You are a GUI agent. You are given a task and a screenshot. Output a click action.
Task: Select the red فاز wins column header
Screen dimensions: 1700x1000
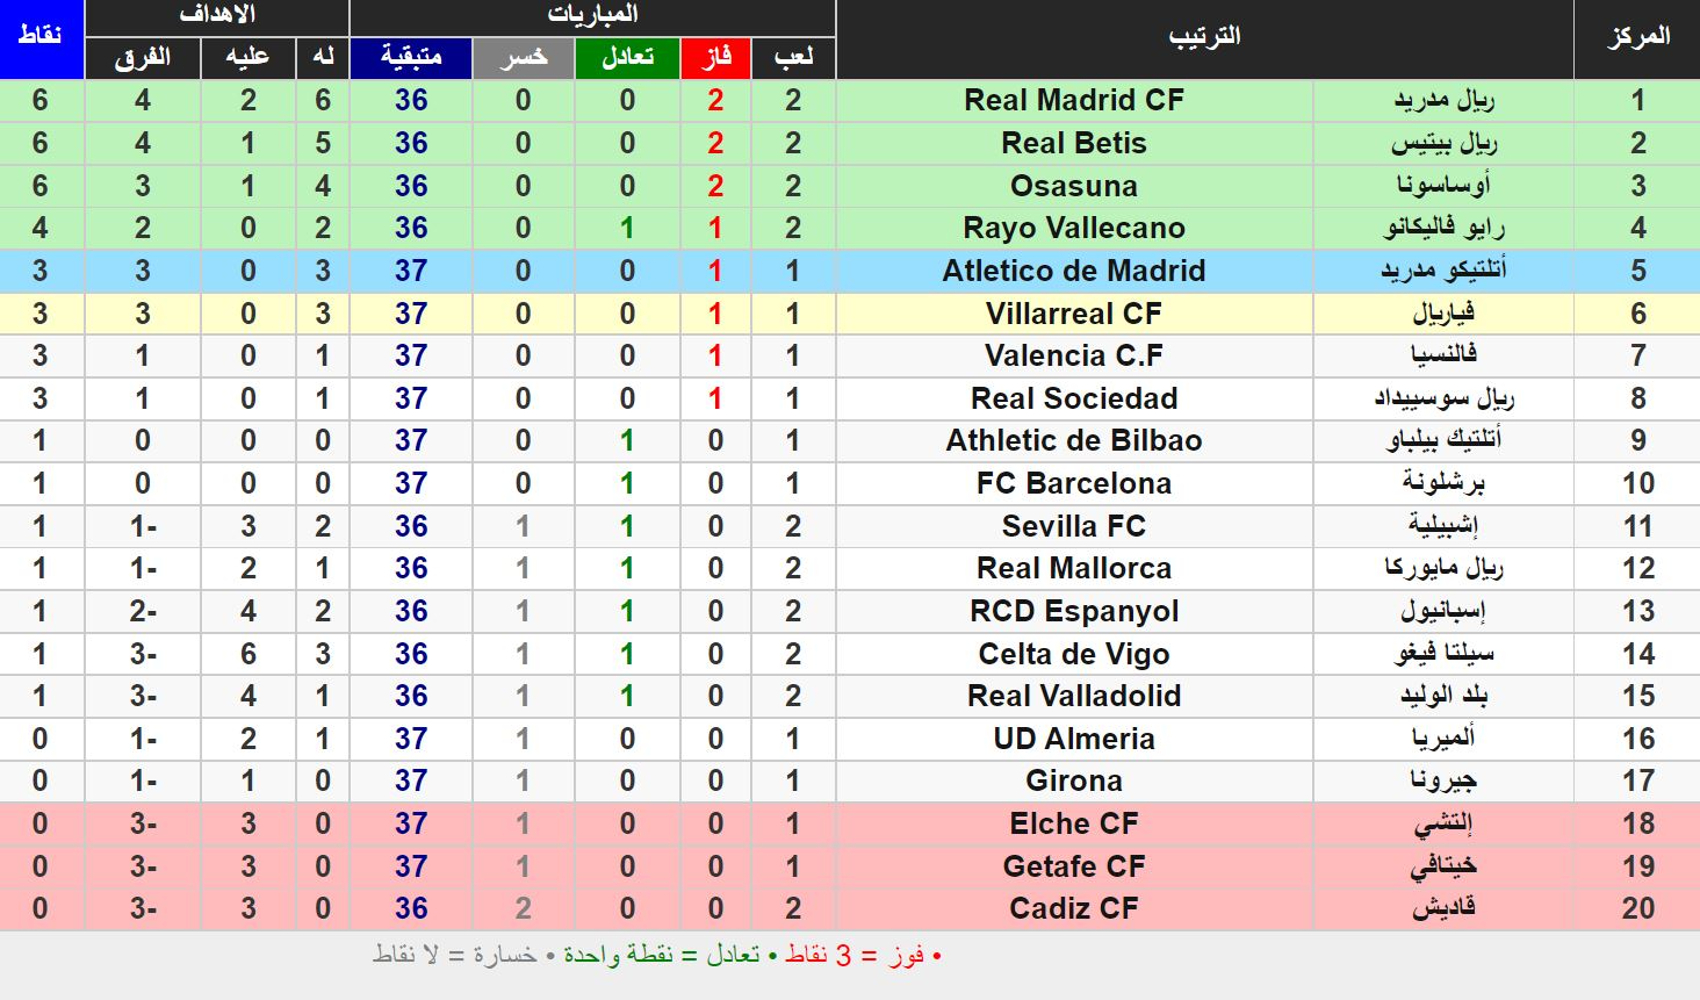[715, 58]
